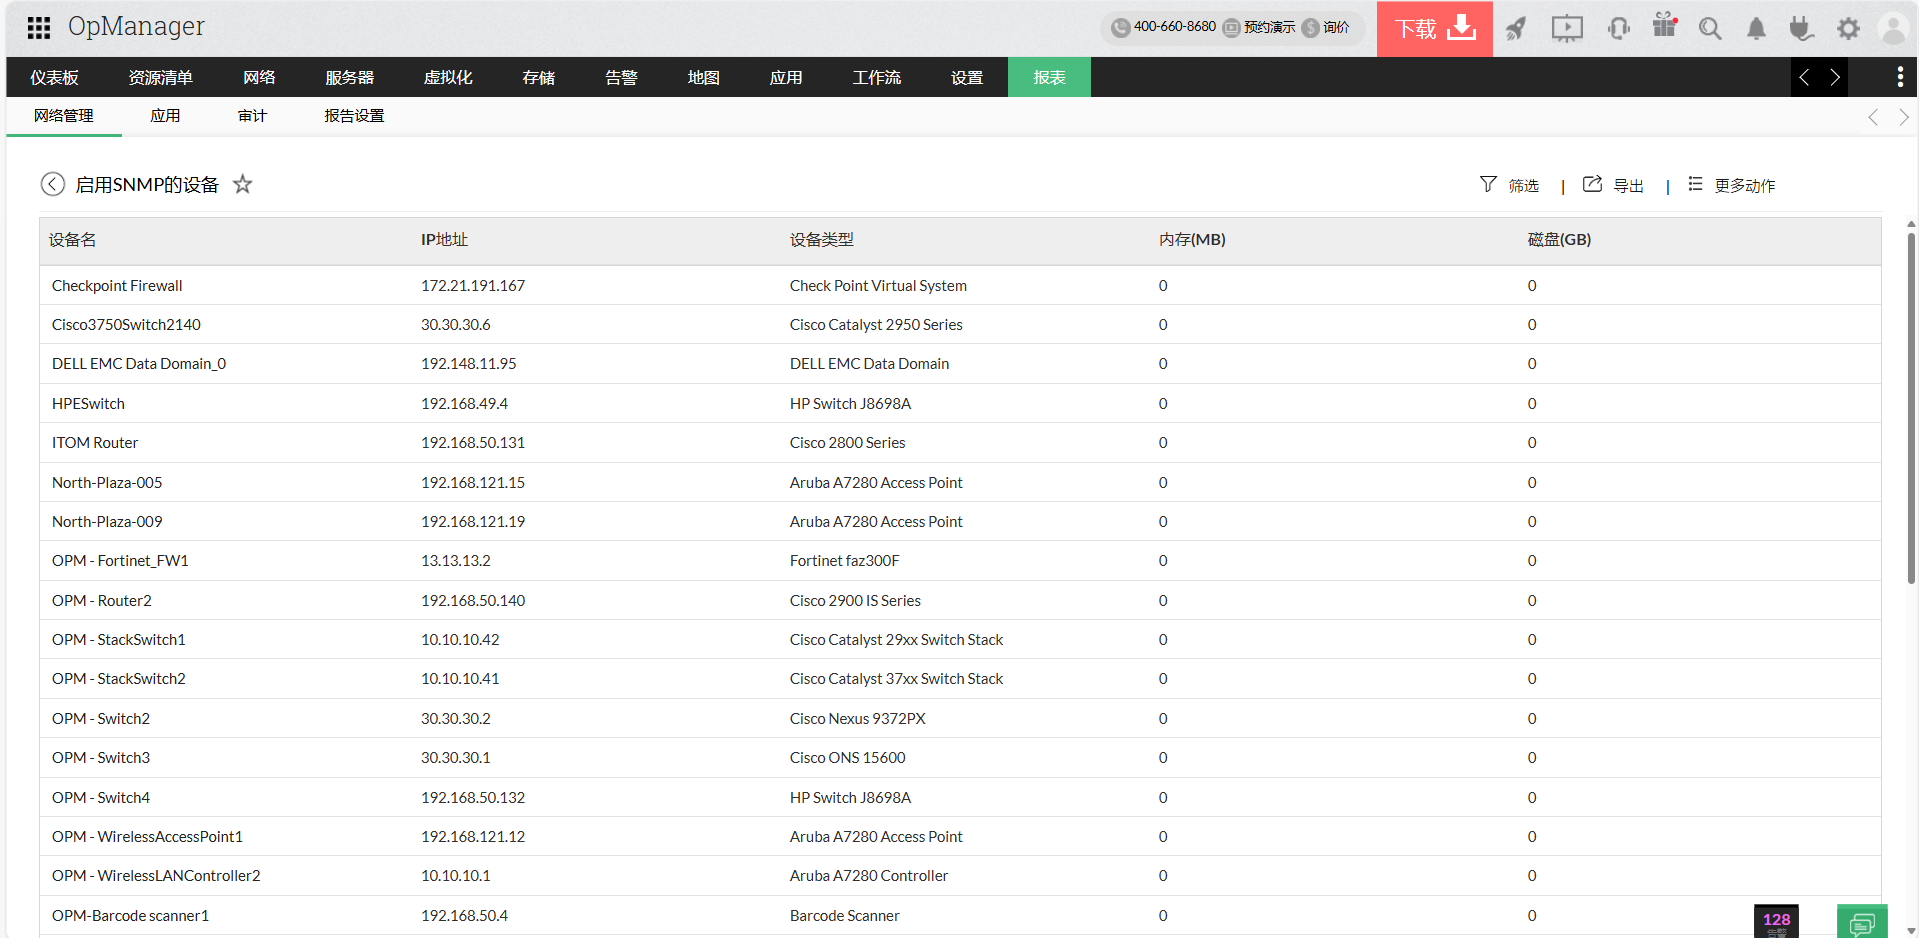Open the 工作流 workflow menu
The width and height of the screenshot is (1919, 938).
point(876,77)
